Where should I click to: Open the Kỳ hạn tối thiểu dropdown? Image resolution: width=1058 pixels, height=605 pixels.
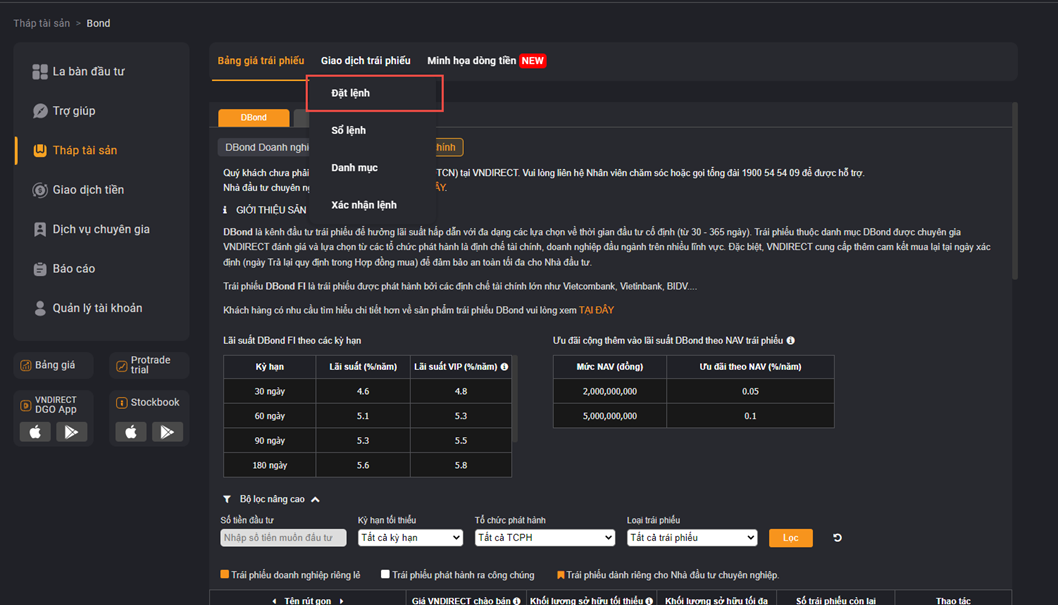pyautogui.click(x=410, y=538)
